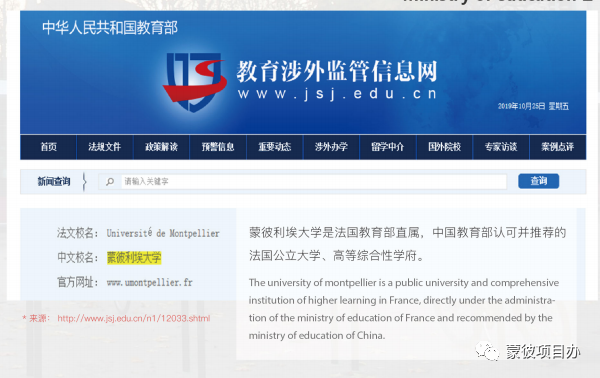Click the www.jsj.edu.cn banner address
This screenshot has height=378, width=600.
[337, 94]
